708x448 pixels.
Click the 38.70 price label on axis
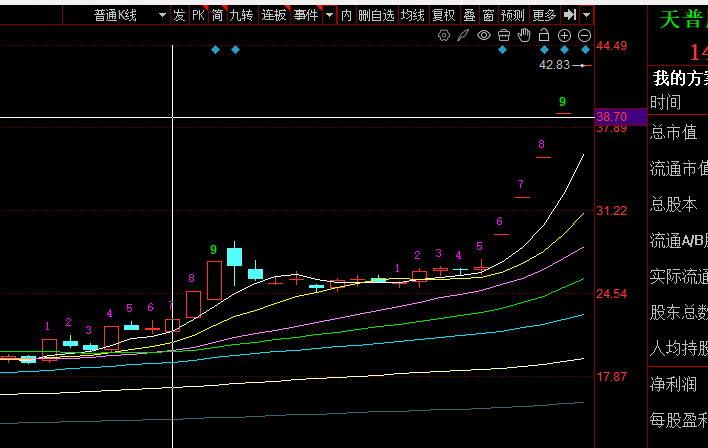(x=611, y=117)
